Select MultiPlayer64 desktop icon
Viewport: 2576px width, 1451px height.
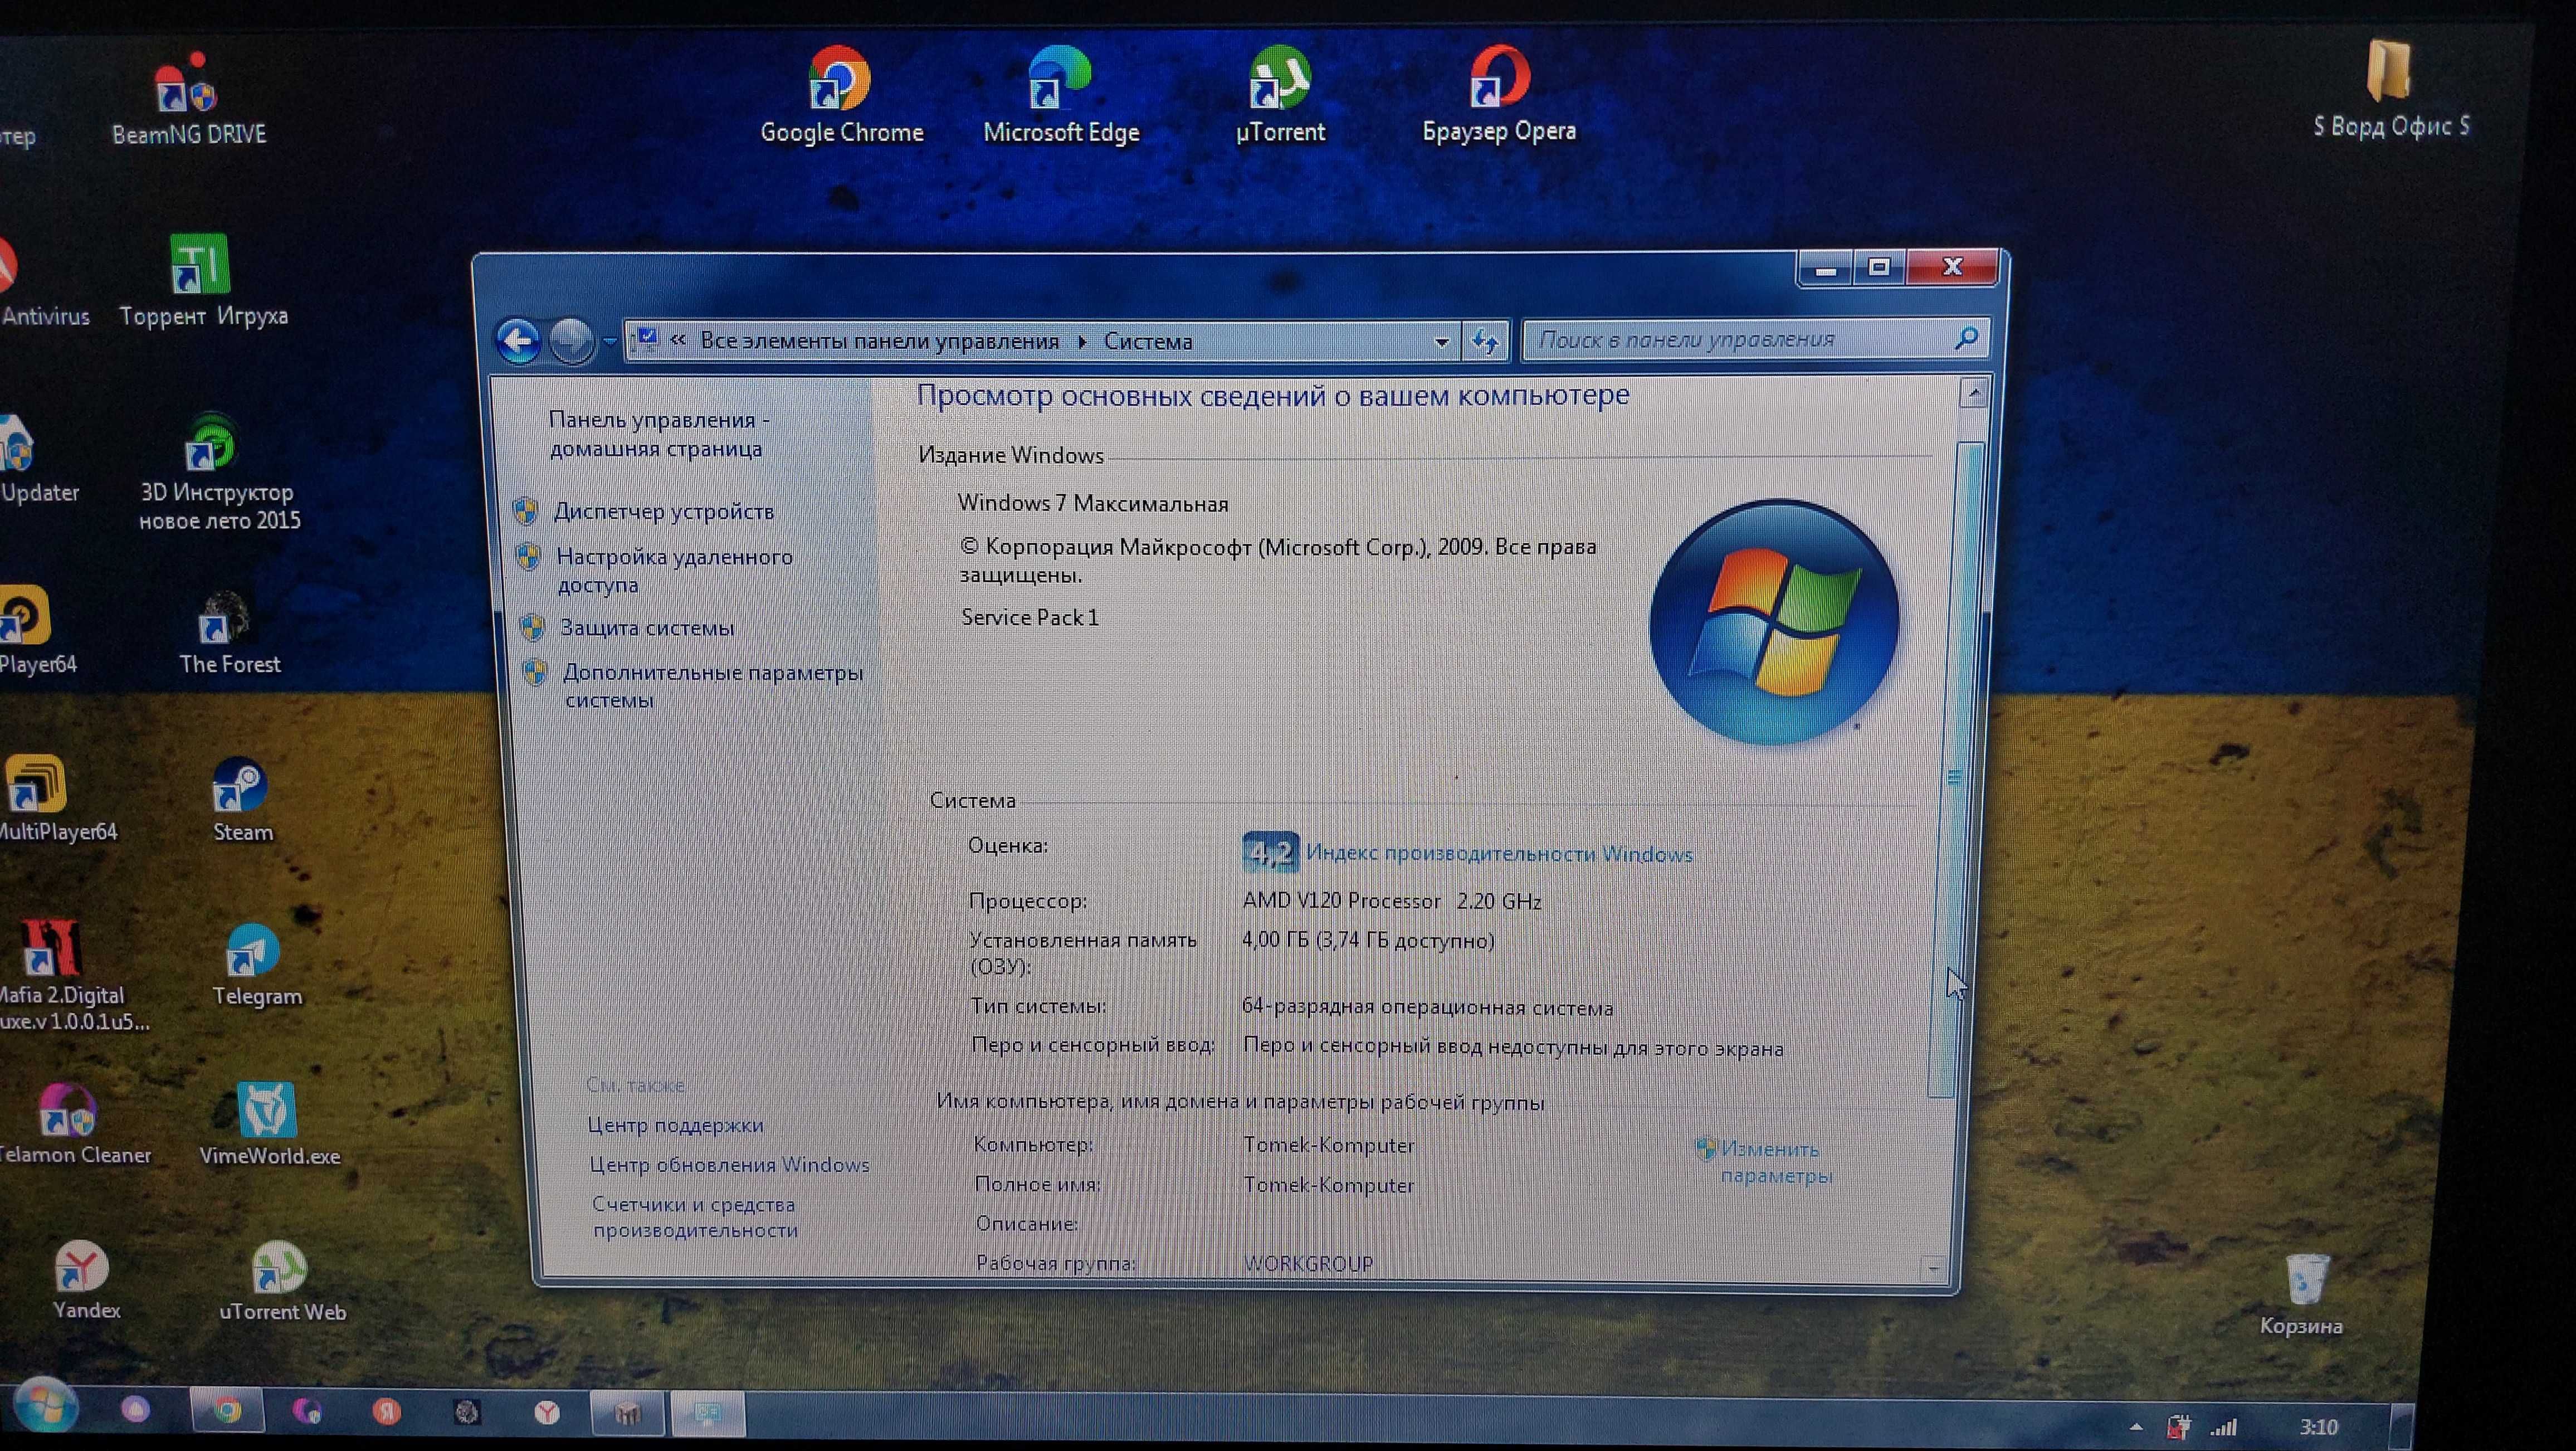(57, 799)
